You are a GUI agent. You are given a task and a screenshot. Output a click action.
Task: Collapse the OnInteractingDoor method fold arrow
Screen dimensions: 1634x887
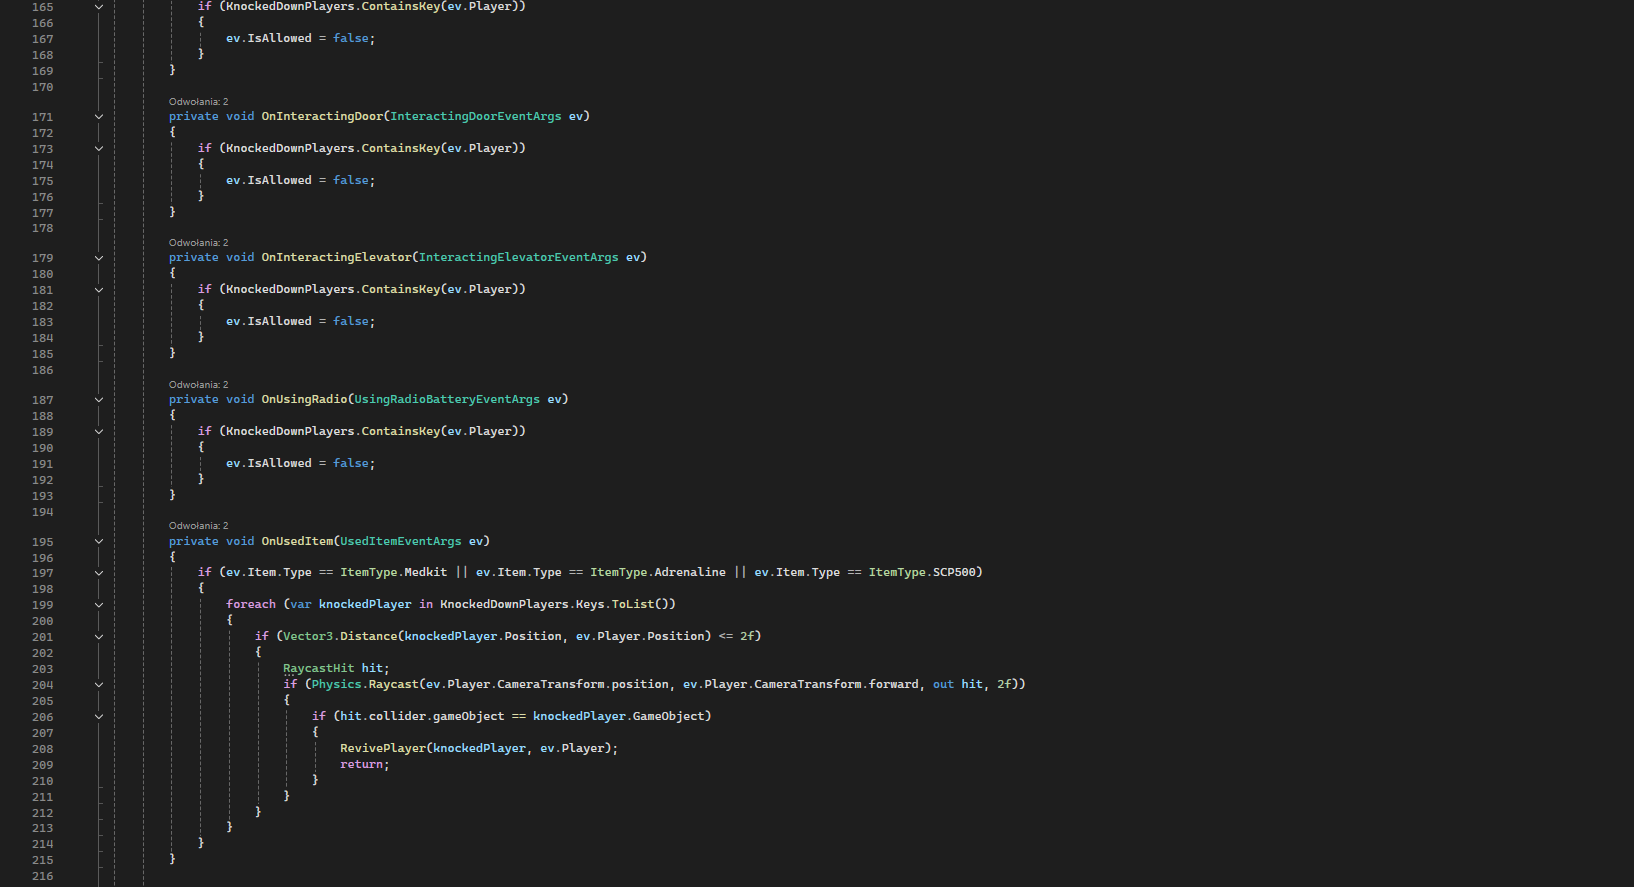(x=99, y=117)
